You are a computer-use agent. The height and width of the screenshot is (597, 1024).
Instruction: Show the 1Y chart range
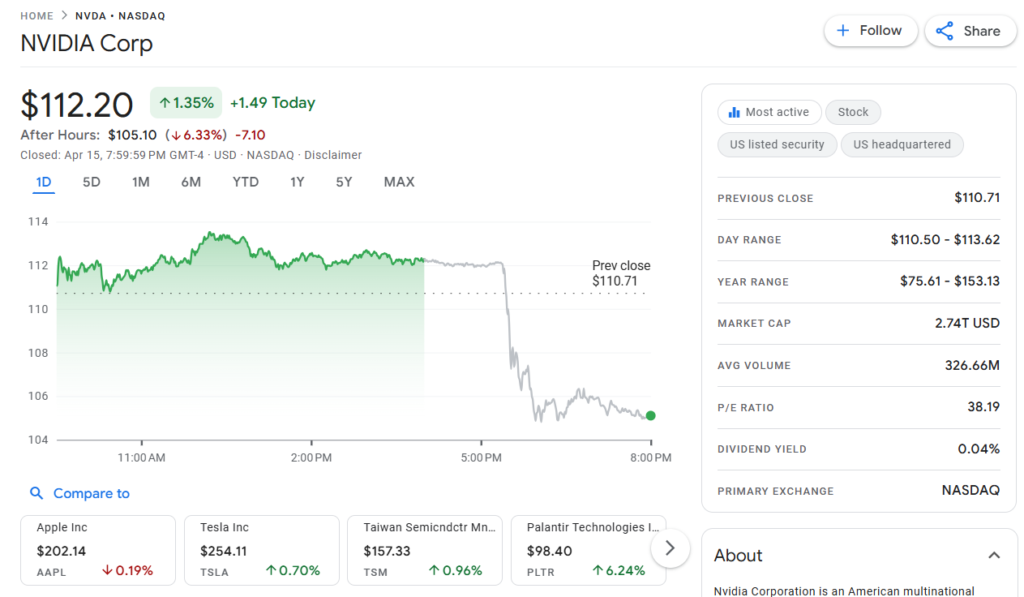pos(297,182)
